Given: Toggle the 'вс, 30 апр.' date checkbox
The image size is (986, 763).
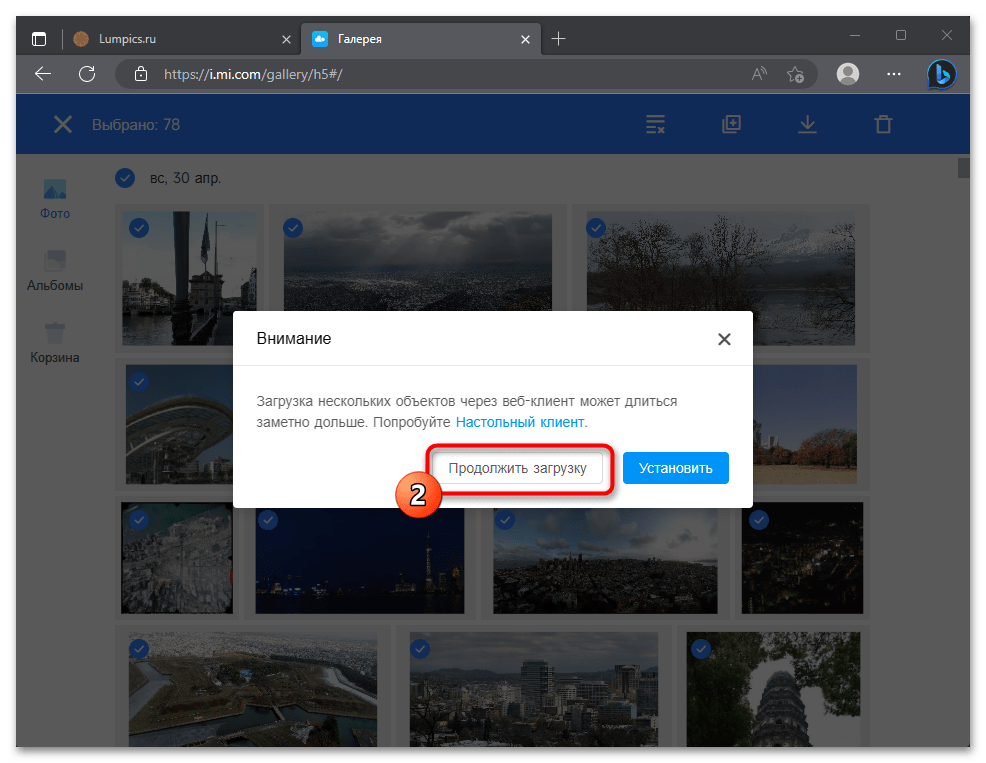Looking at the screenshot, I should point(125,178).
